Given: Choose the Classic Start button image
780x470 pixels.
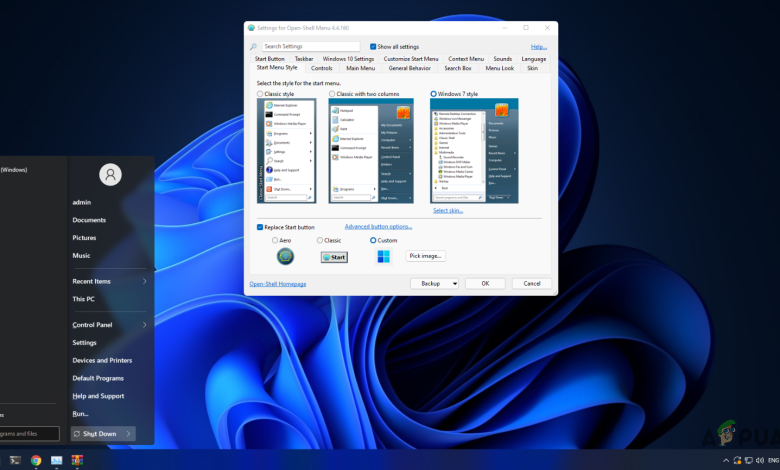Looking at the screenshot, I should [x=334, y=257].
